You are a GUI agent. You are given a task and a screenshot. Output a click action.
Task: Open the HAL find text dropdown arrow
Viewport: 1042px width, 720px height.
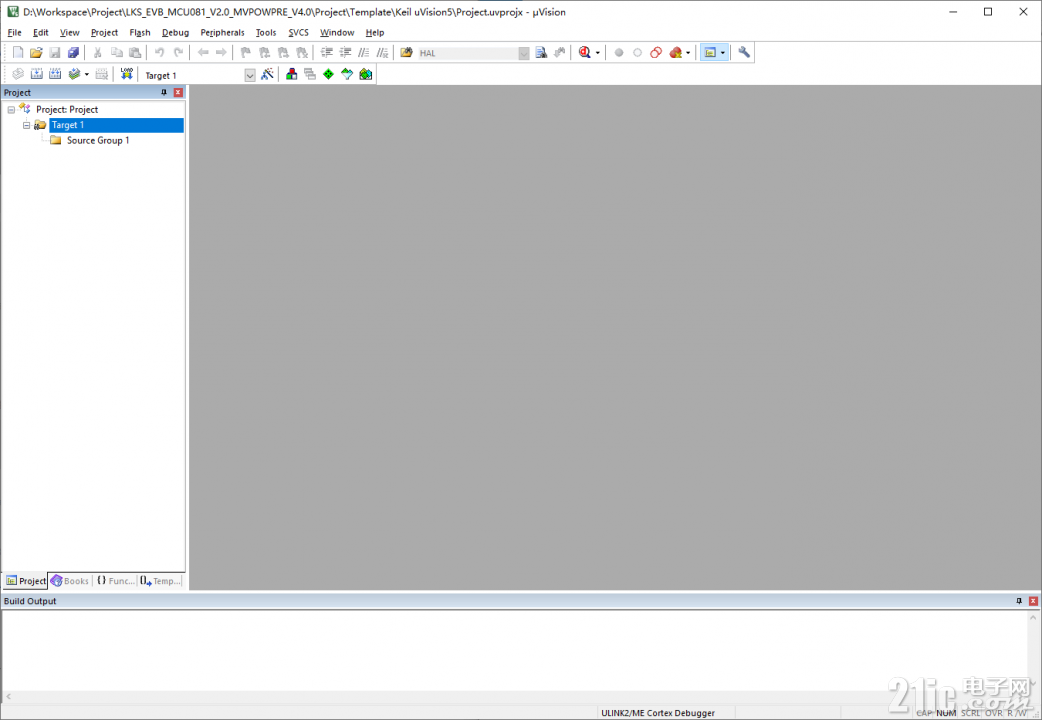click(x=524, y=53)
